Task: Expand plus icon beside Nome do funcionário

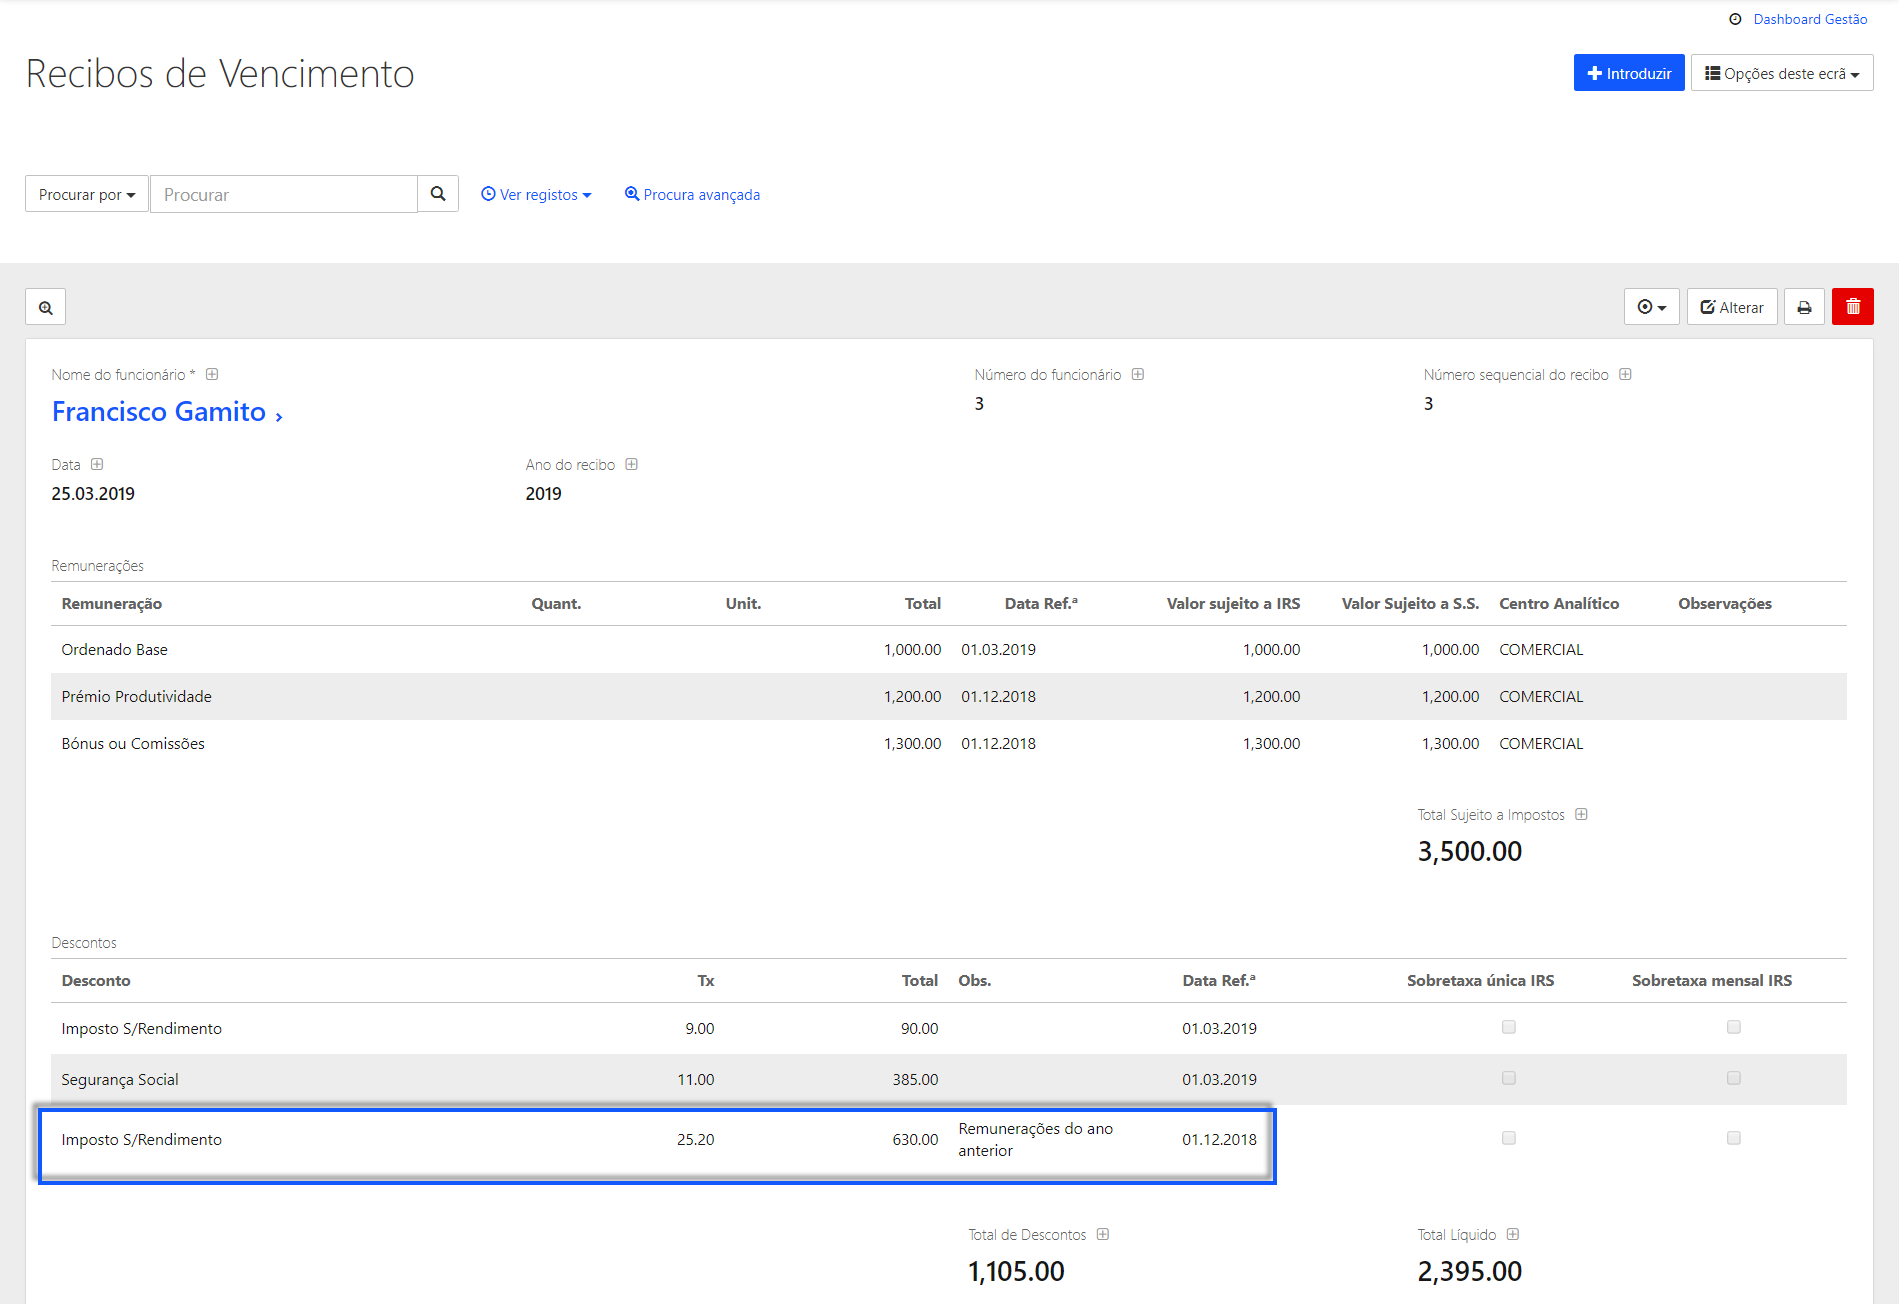Action: [212, 374]
